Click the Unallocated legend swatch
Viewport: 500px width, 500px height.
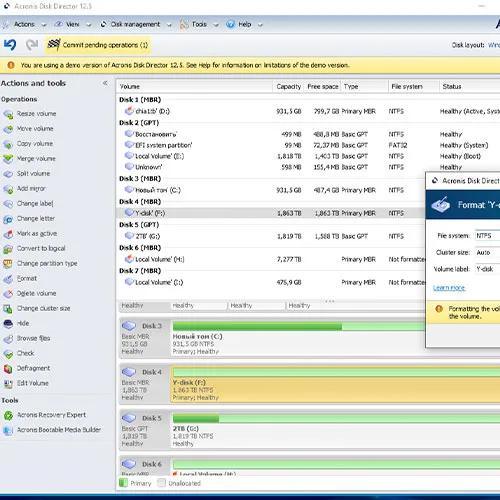pyautogui.click(x=161, y=483)
